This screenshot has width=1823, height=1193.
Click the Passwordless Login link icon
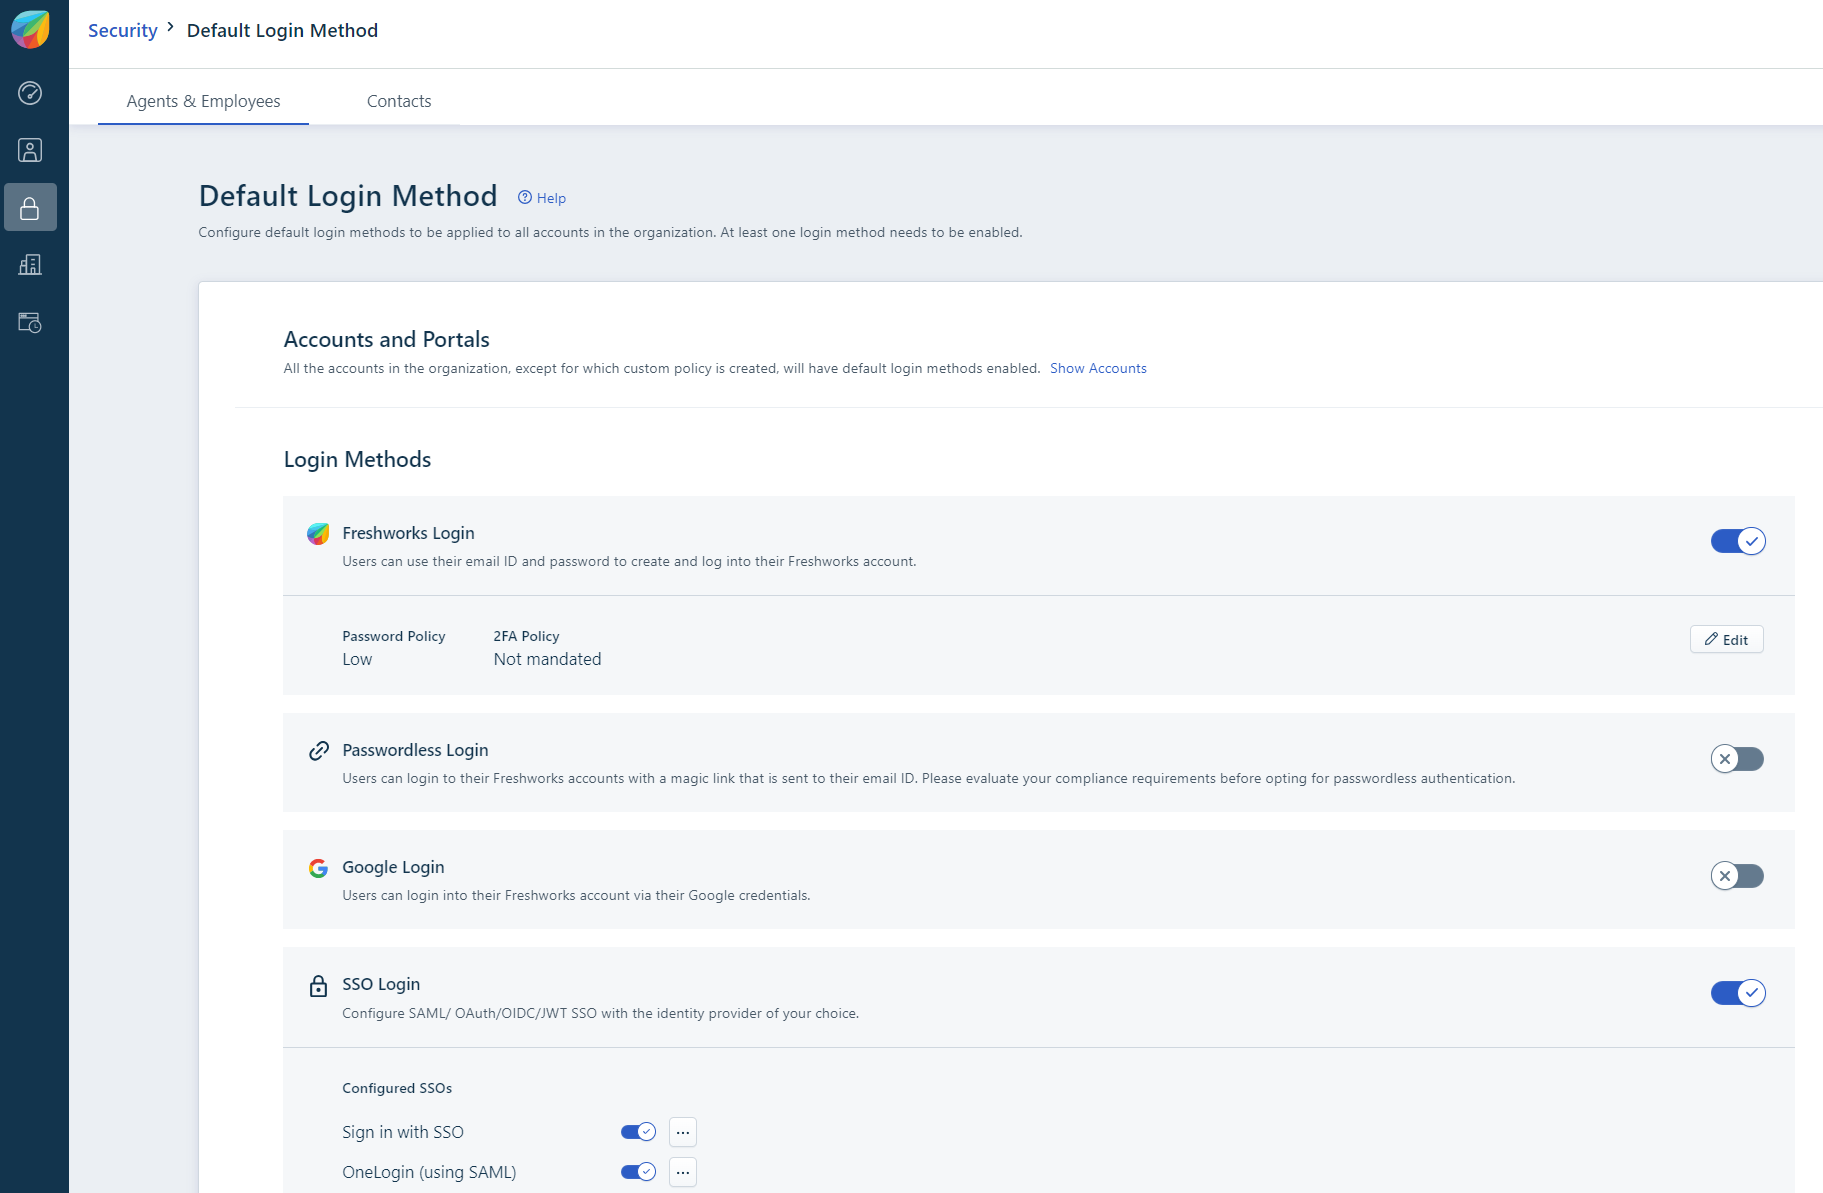click(318, 751)
